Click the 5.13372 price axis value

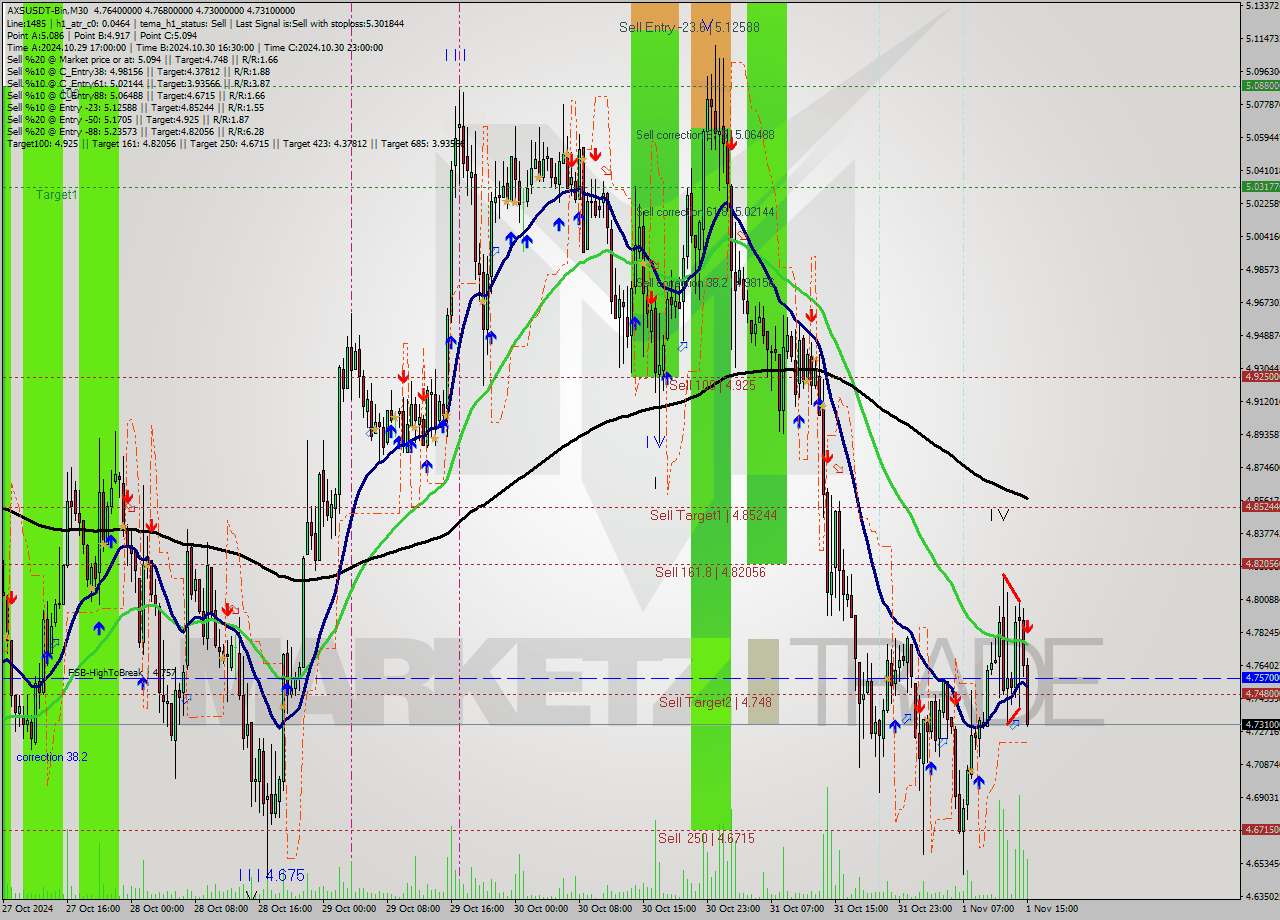point(1262,6)
